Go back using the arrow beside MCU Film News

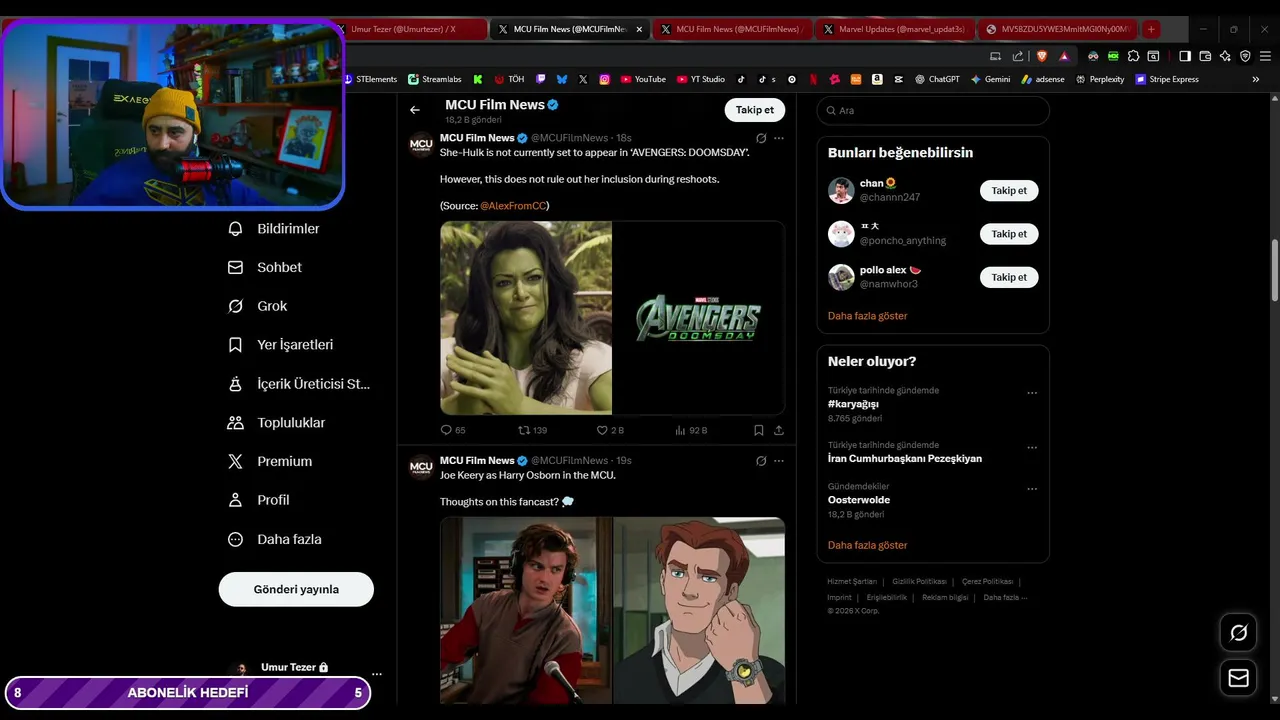click(415, 110)
